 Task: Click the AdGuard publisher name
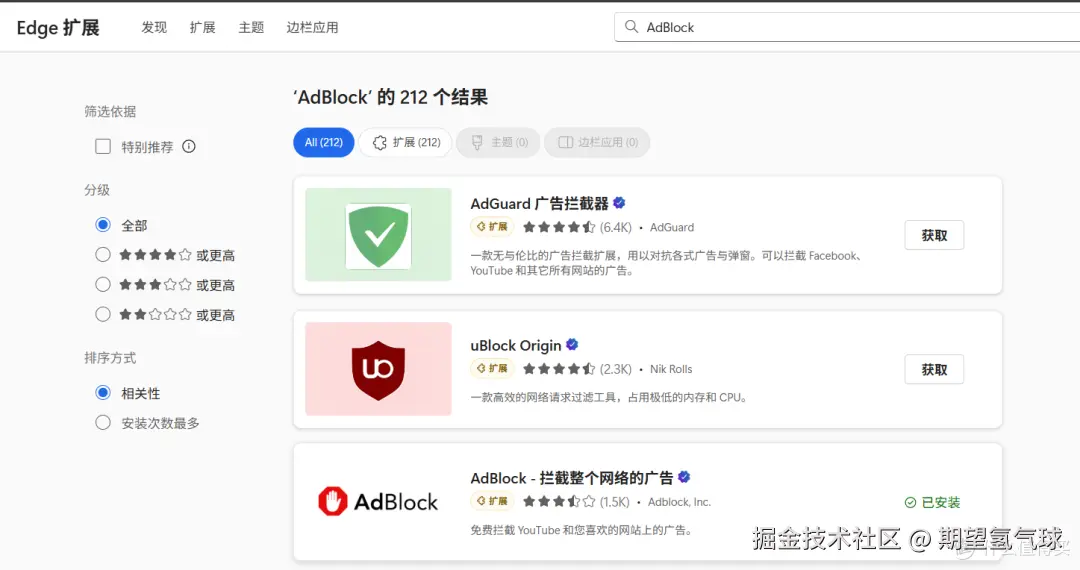pyautogui.click(x=672, y=227)
